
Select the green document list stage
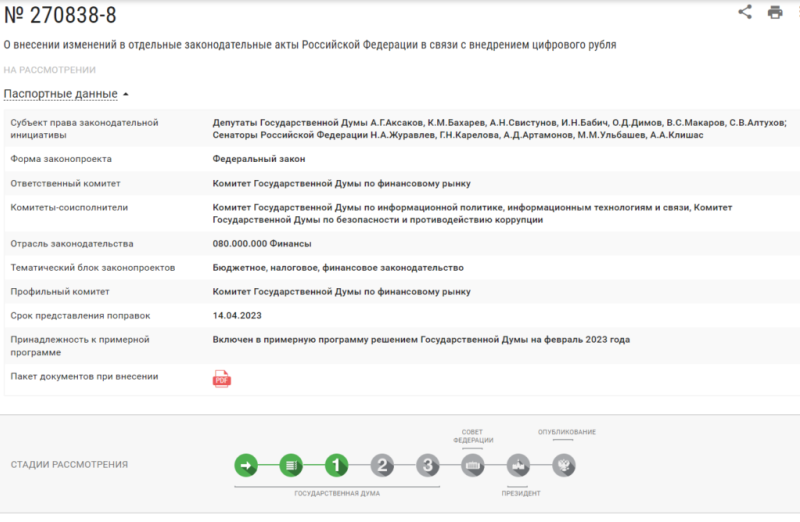click(291, 465)
